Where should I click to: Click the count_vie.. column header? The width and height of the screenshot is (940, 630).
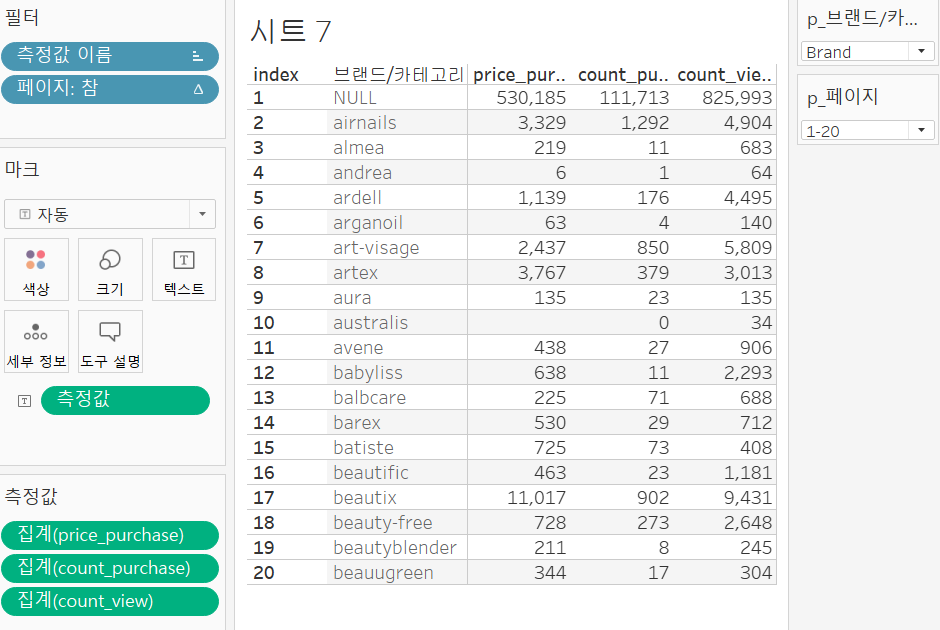[x=724, y=75]
